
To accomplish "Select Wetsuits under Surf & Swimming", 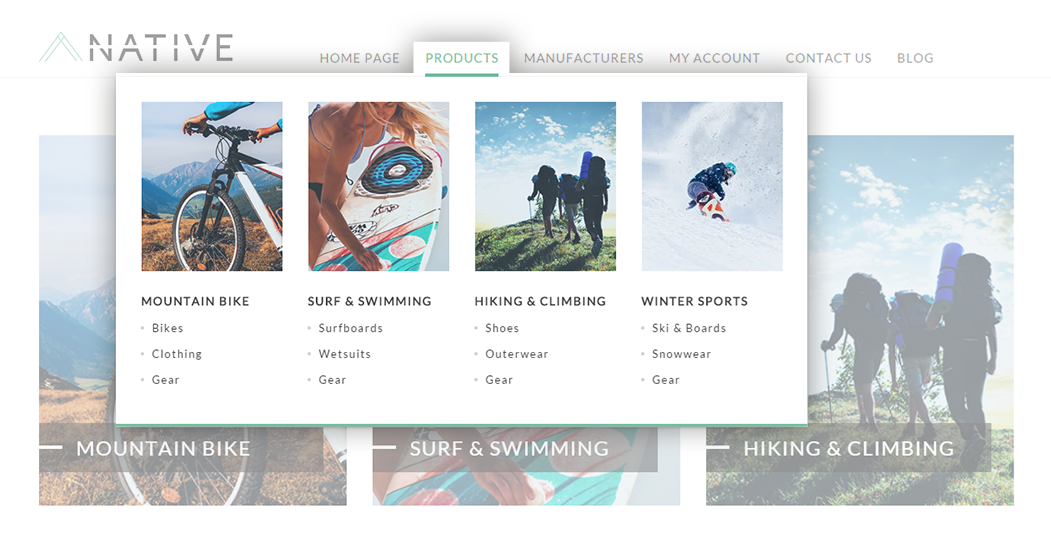I will pyautogui.click(x=345, y=354).
